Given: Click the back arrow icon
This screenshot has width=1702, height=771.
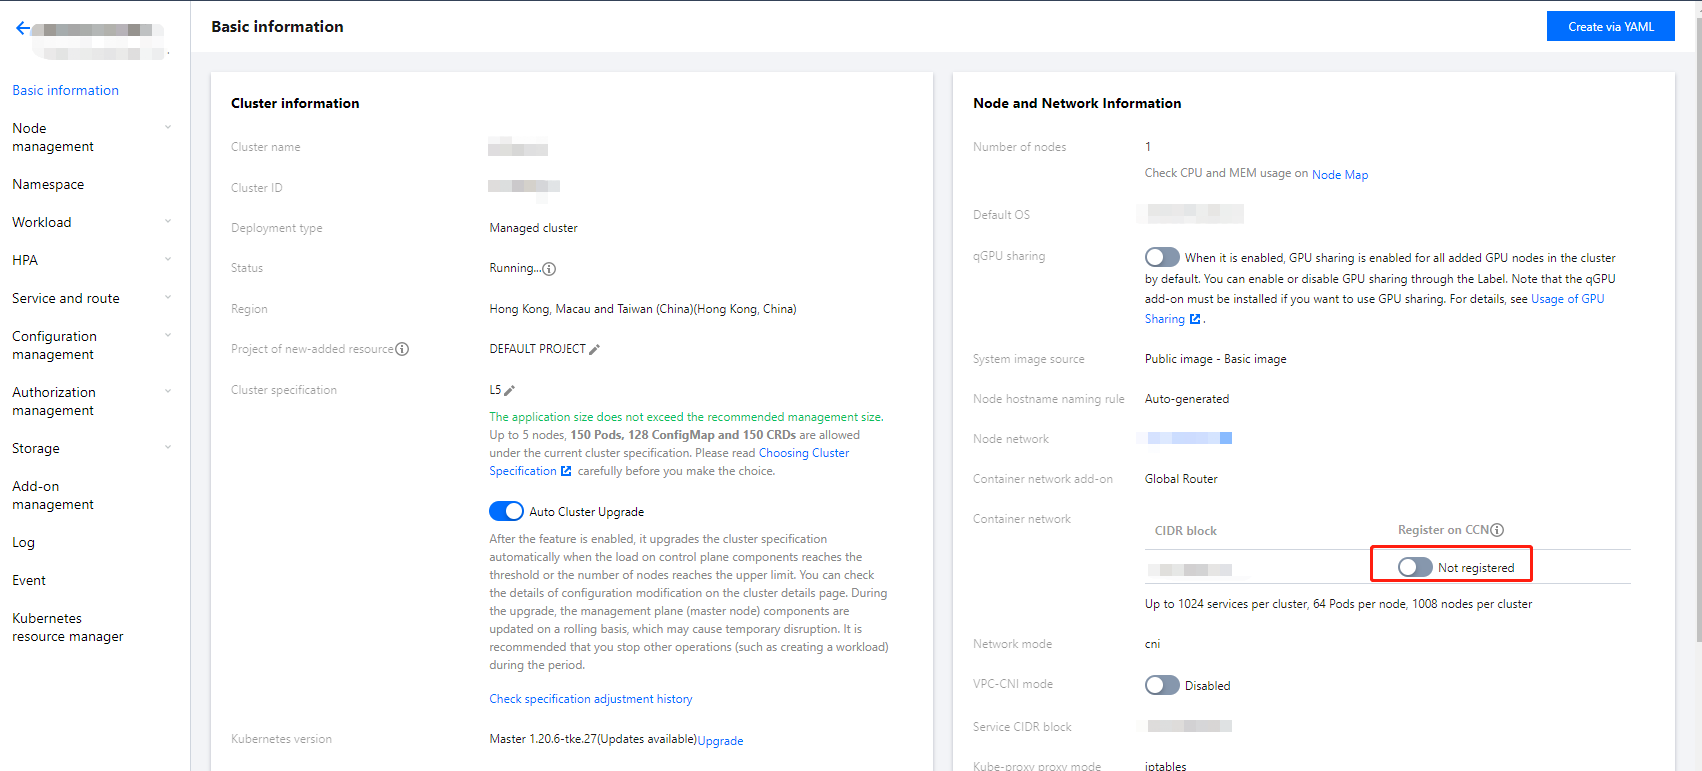Looking at the screenshot, I should point(23,28).
